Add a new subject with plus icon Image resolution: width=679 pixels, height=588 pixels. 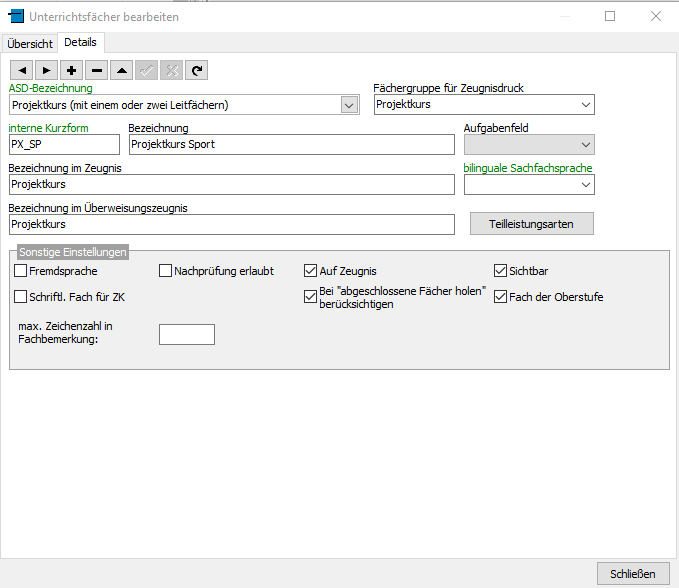[x=72, y=70]
